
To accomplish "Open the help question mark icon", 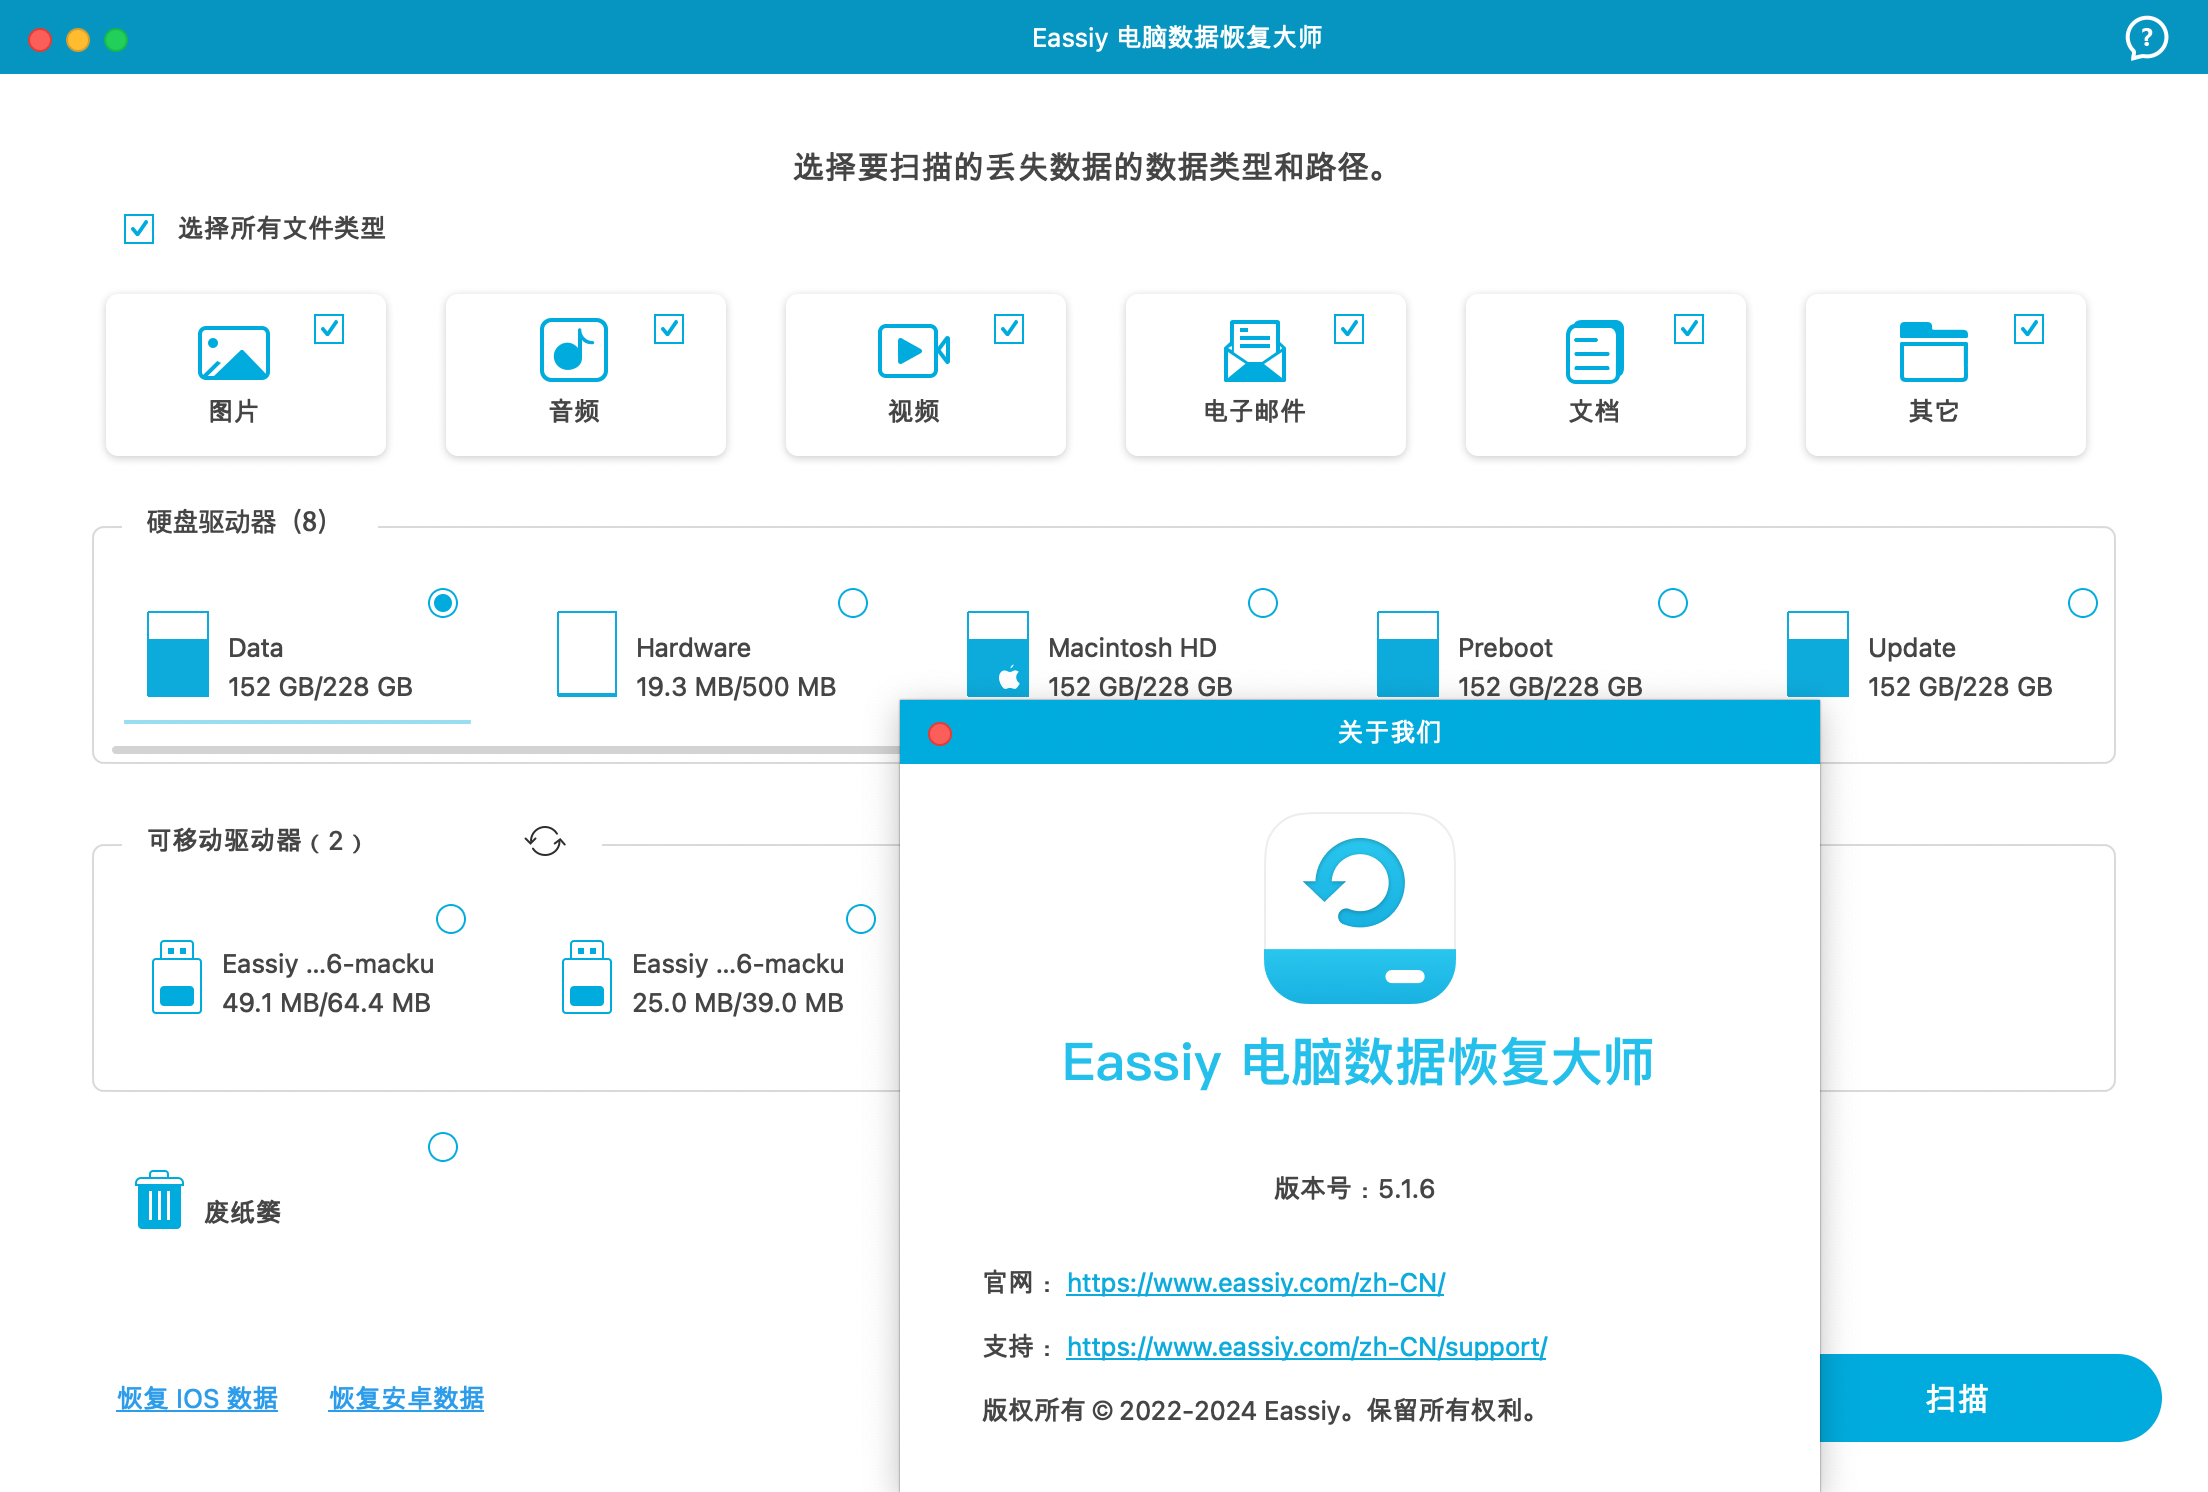I will click(x=2146, y=38).
